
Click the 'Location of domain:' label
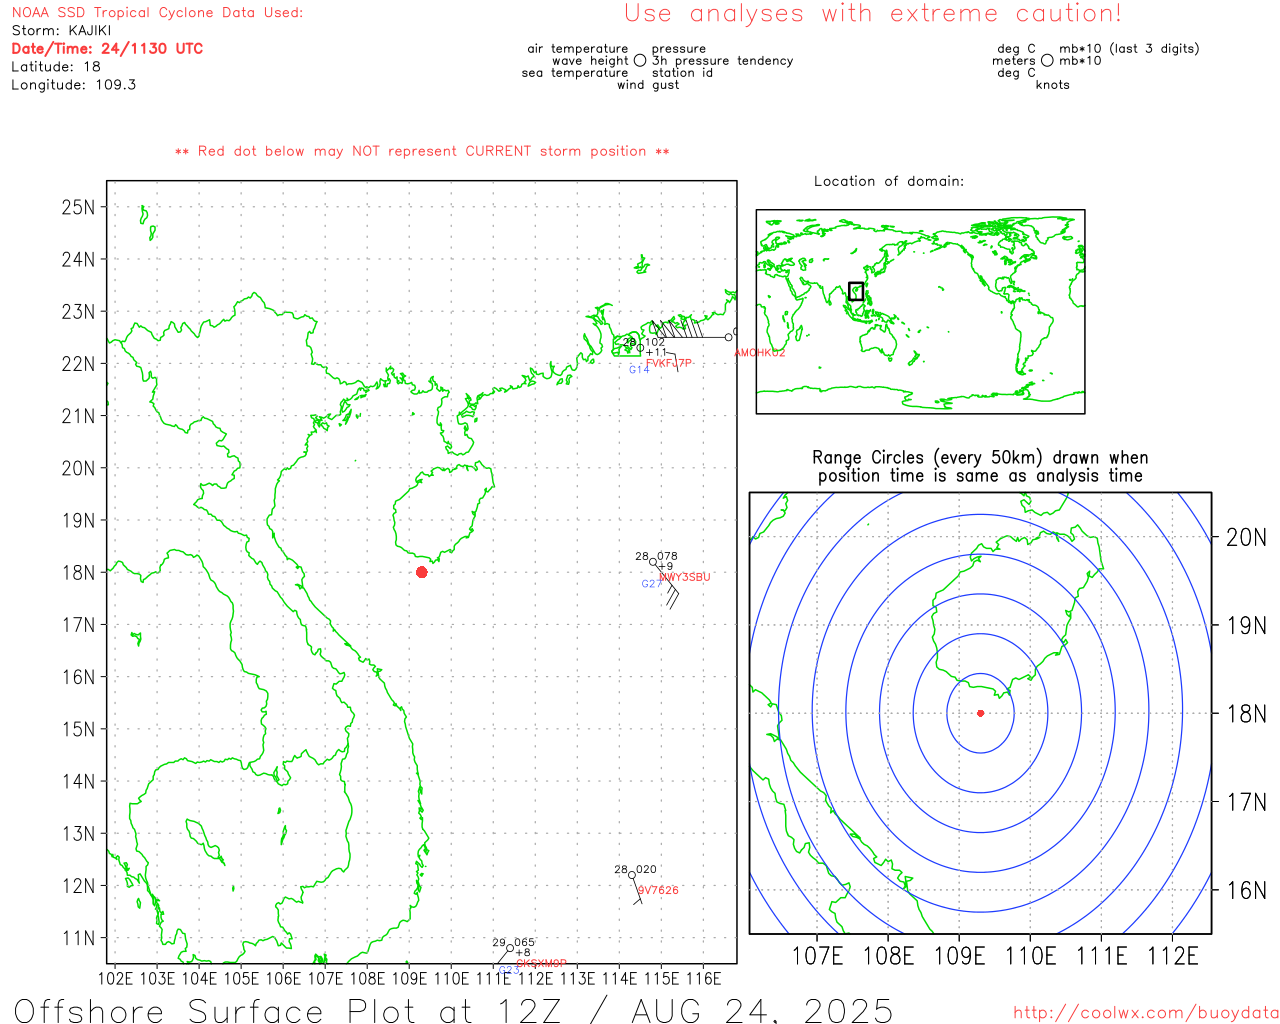889,181
